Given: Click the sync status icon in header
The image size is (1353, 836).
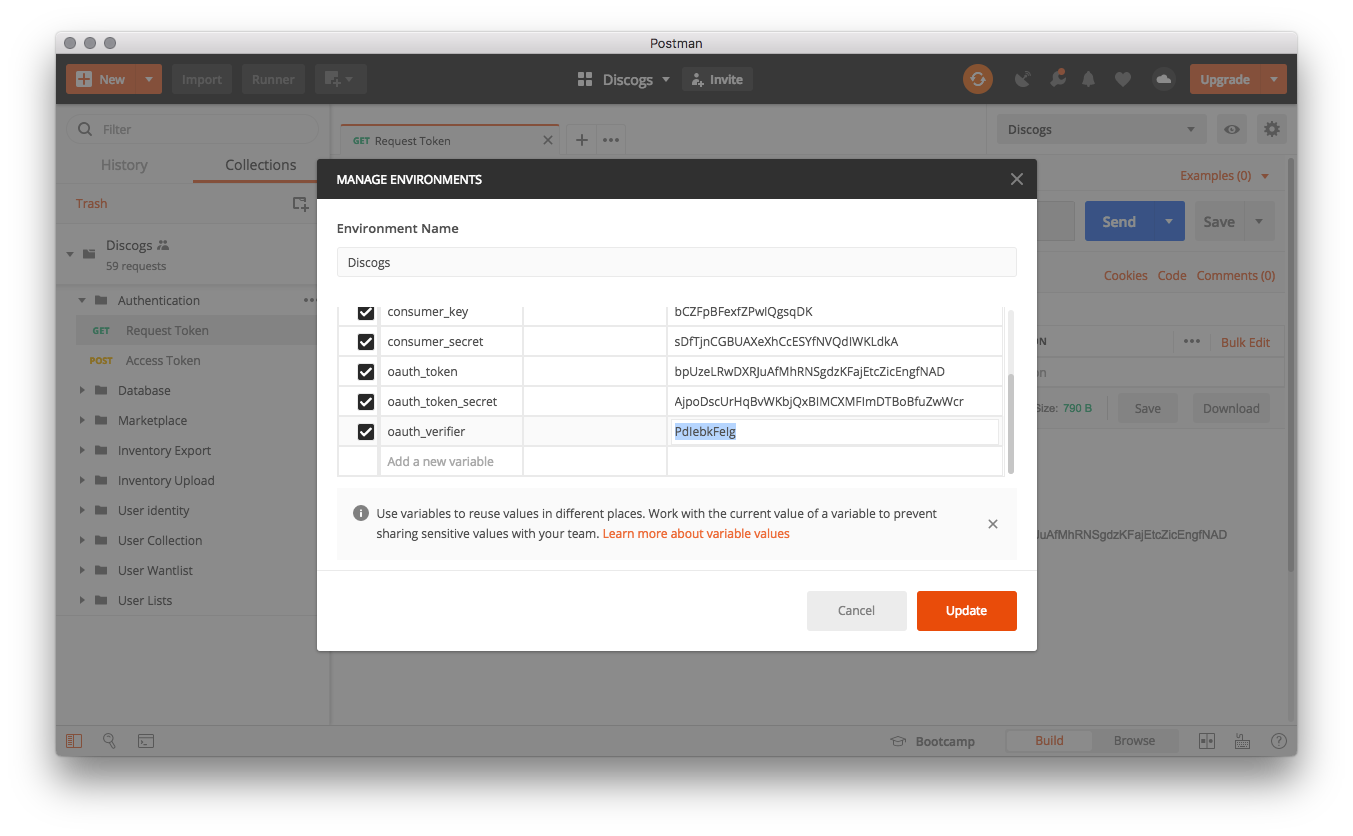Looking at the screenshot, I should (x=977, y=79).
